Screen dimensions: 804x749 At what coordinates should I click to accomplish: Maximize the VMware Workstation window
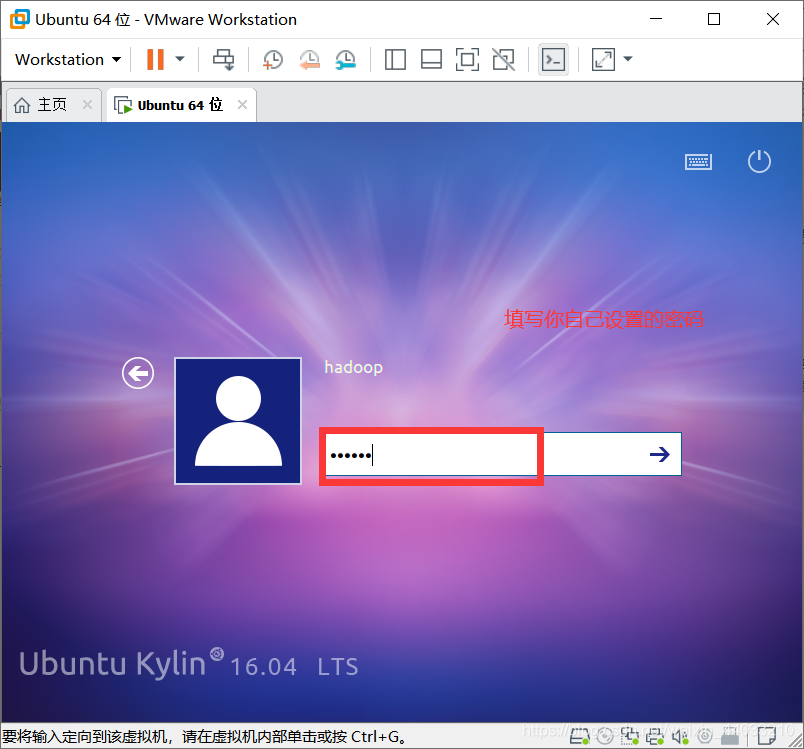point(714,19)
